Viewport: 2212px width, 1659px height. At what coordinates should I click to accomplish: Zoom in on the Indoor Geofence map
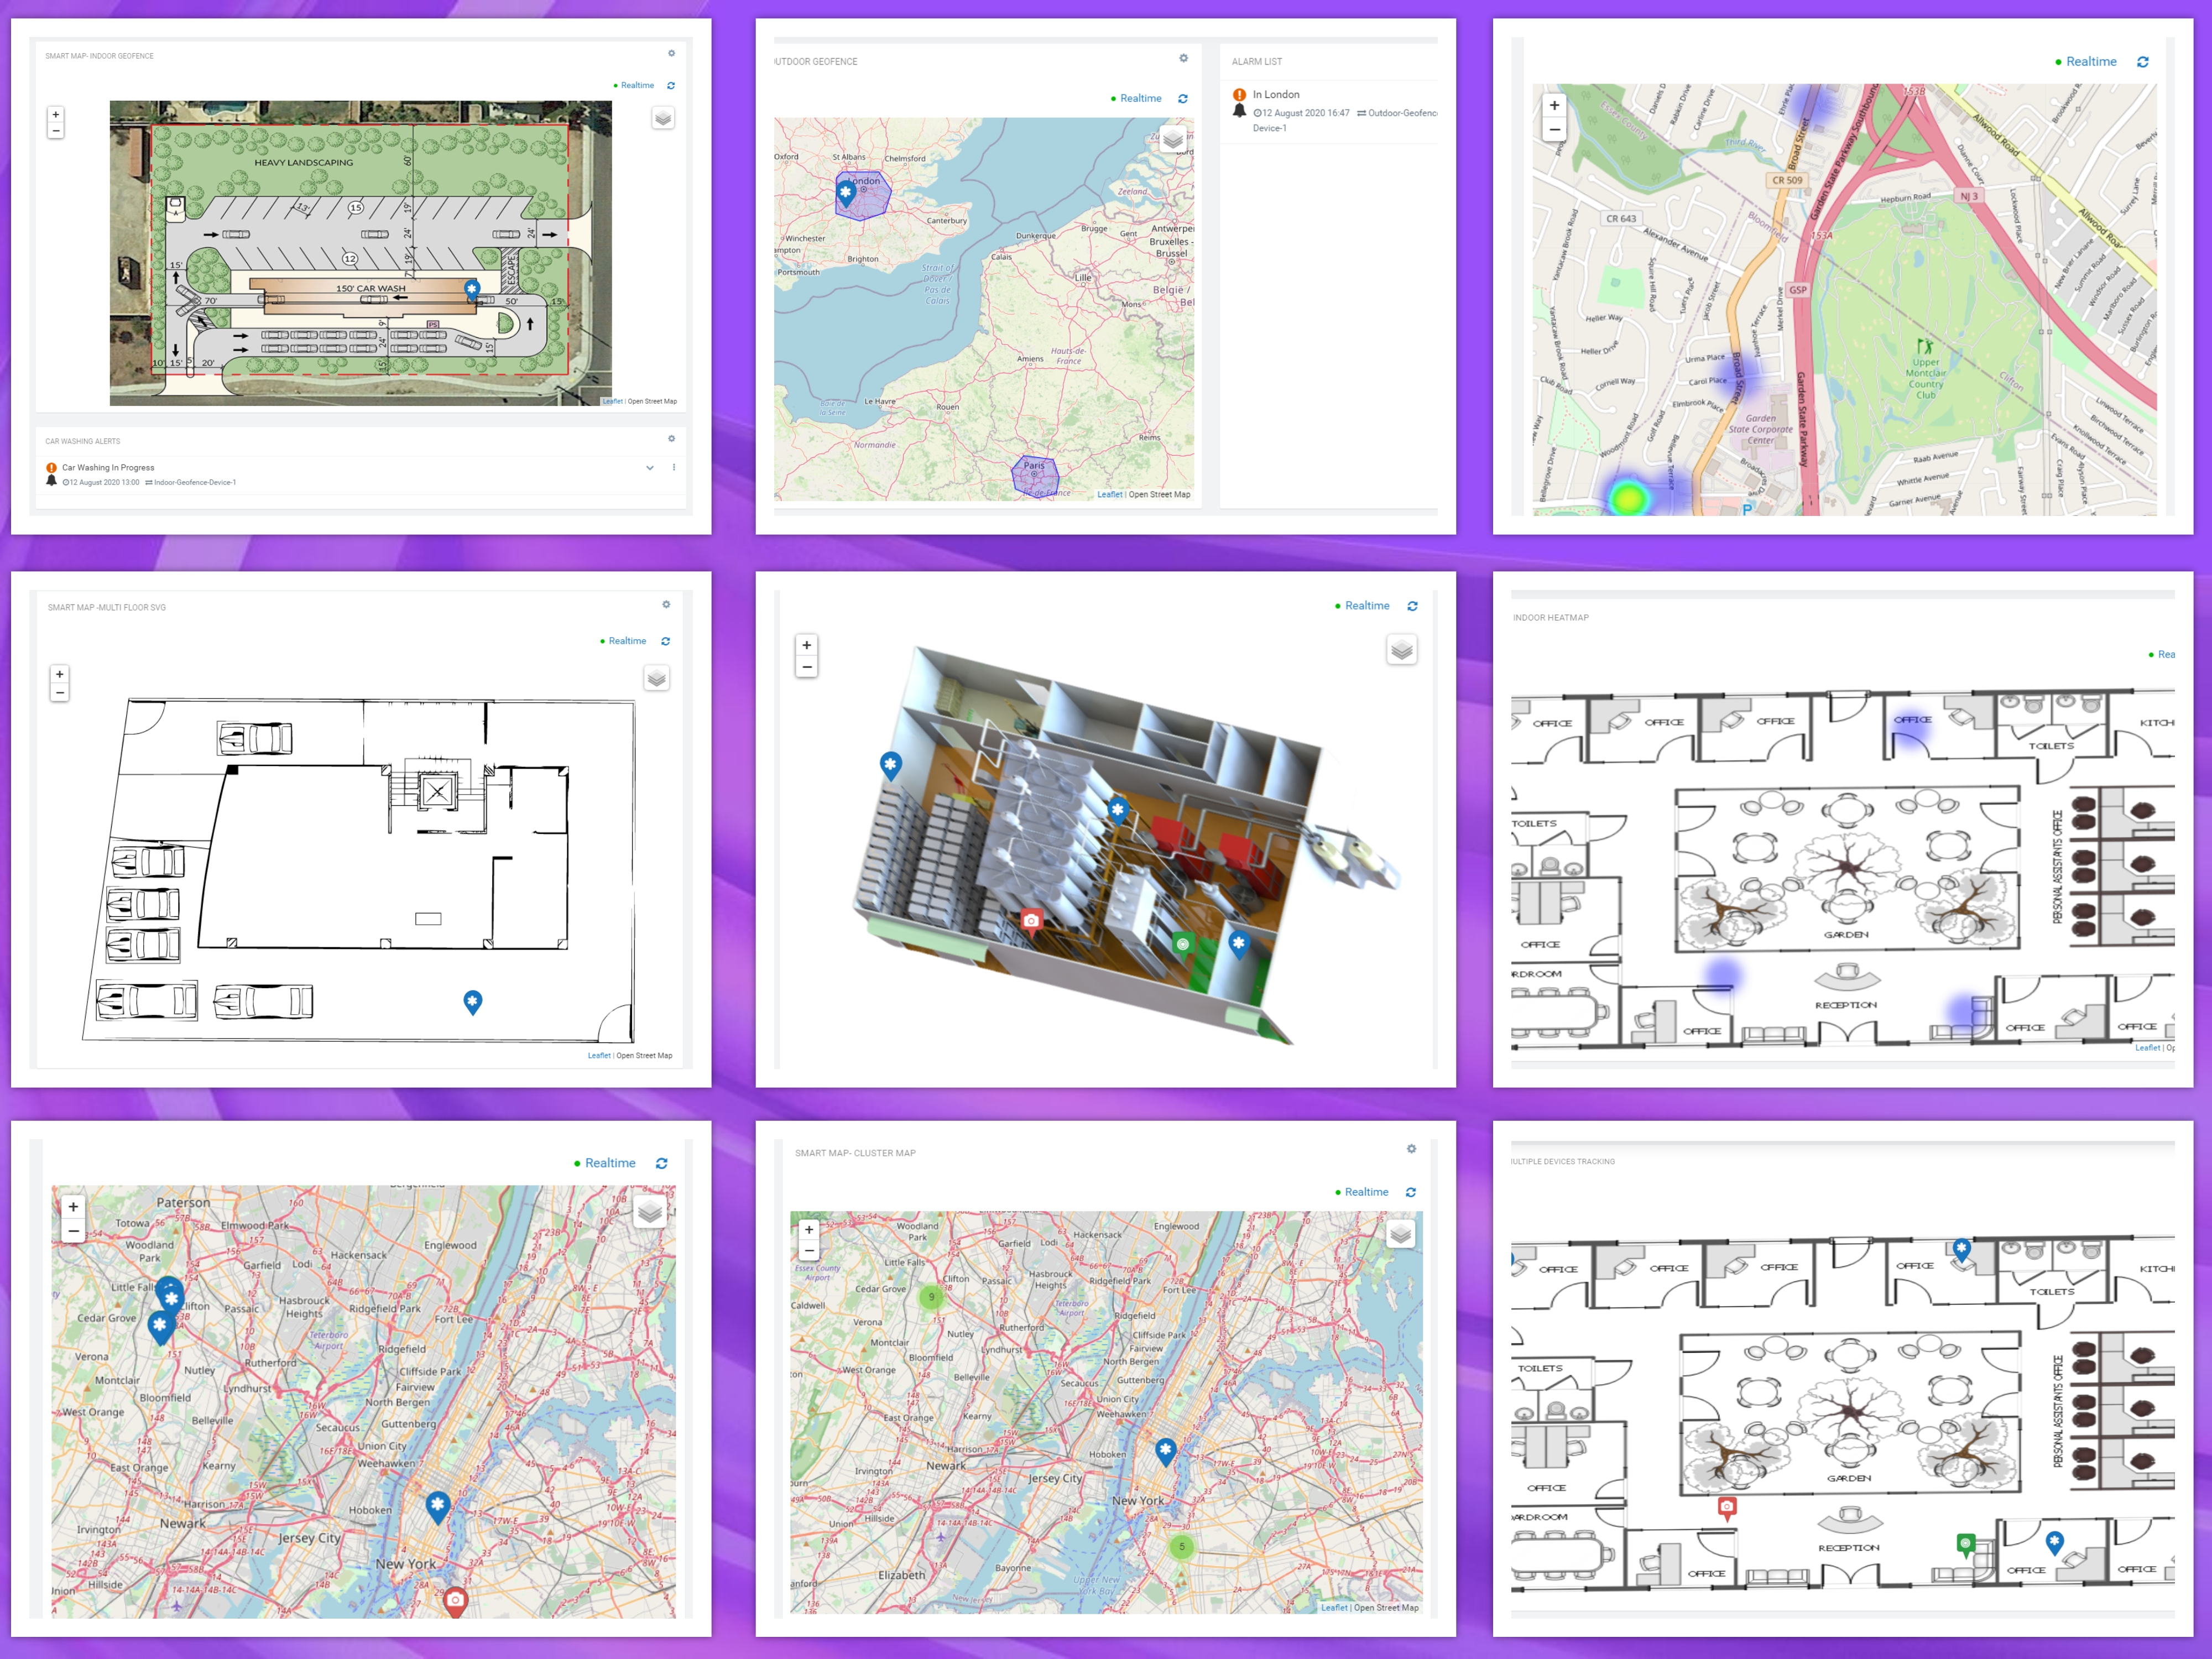(56, 115)
